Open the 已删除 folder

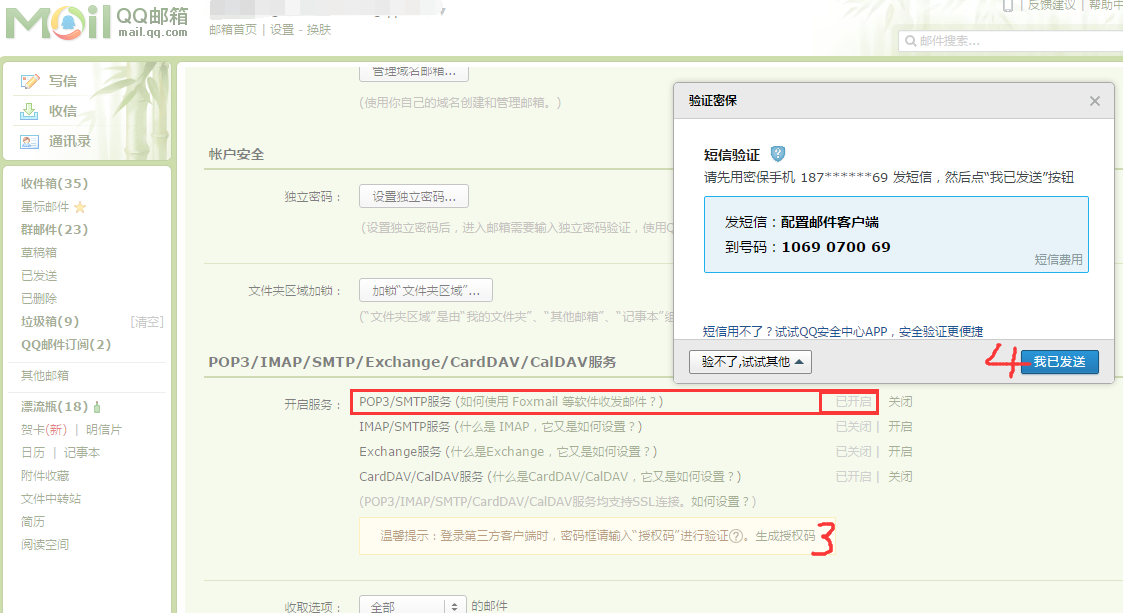point(39,299)
